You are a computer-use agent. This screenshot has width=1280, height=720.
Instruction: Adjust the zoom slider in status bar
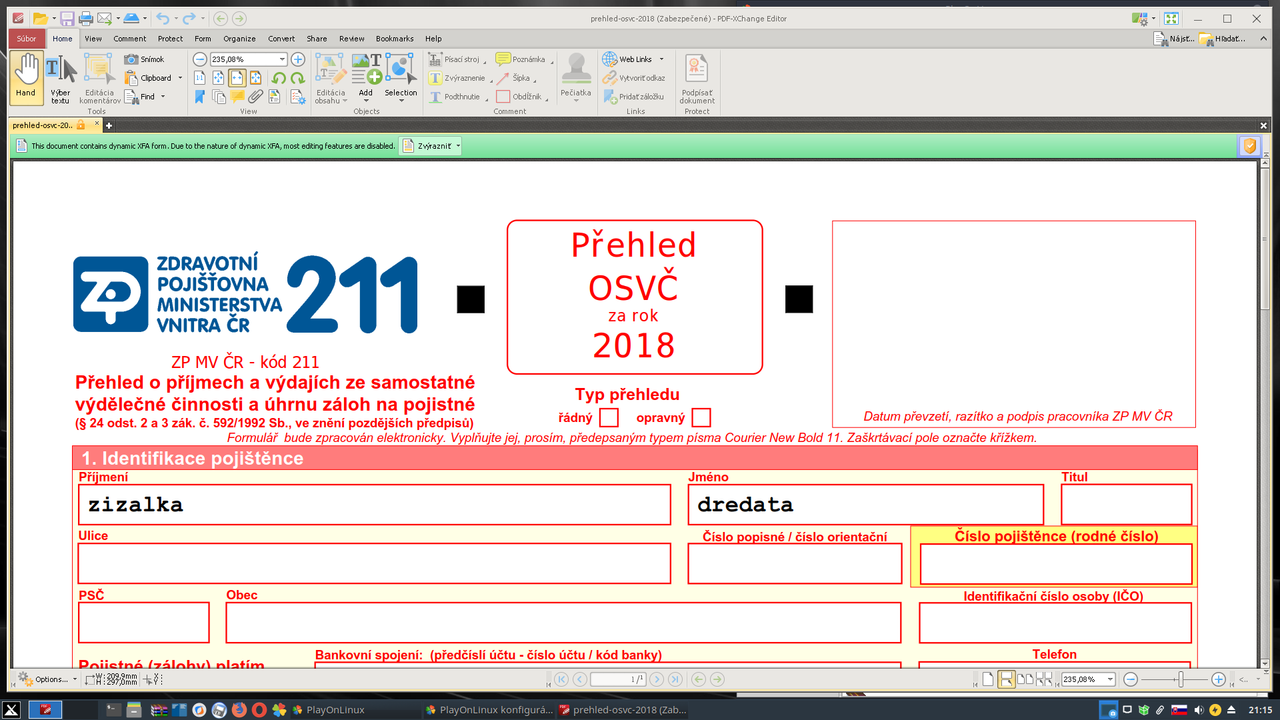(1180, 679)
